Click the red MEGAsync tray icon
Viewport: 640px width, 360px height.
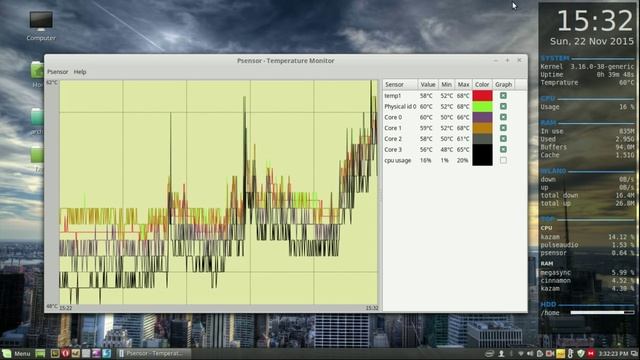(591, 353)
